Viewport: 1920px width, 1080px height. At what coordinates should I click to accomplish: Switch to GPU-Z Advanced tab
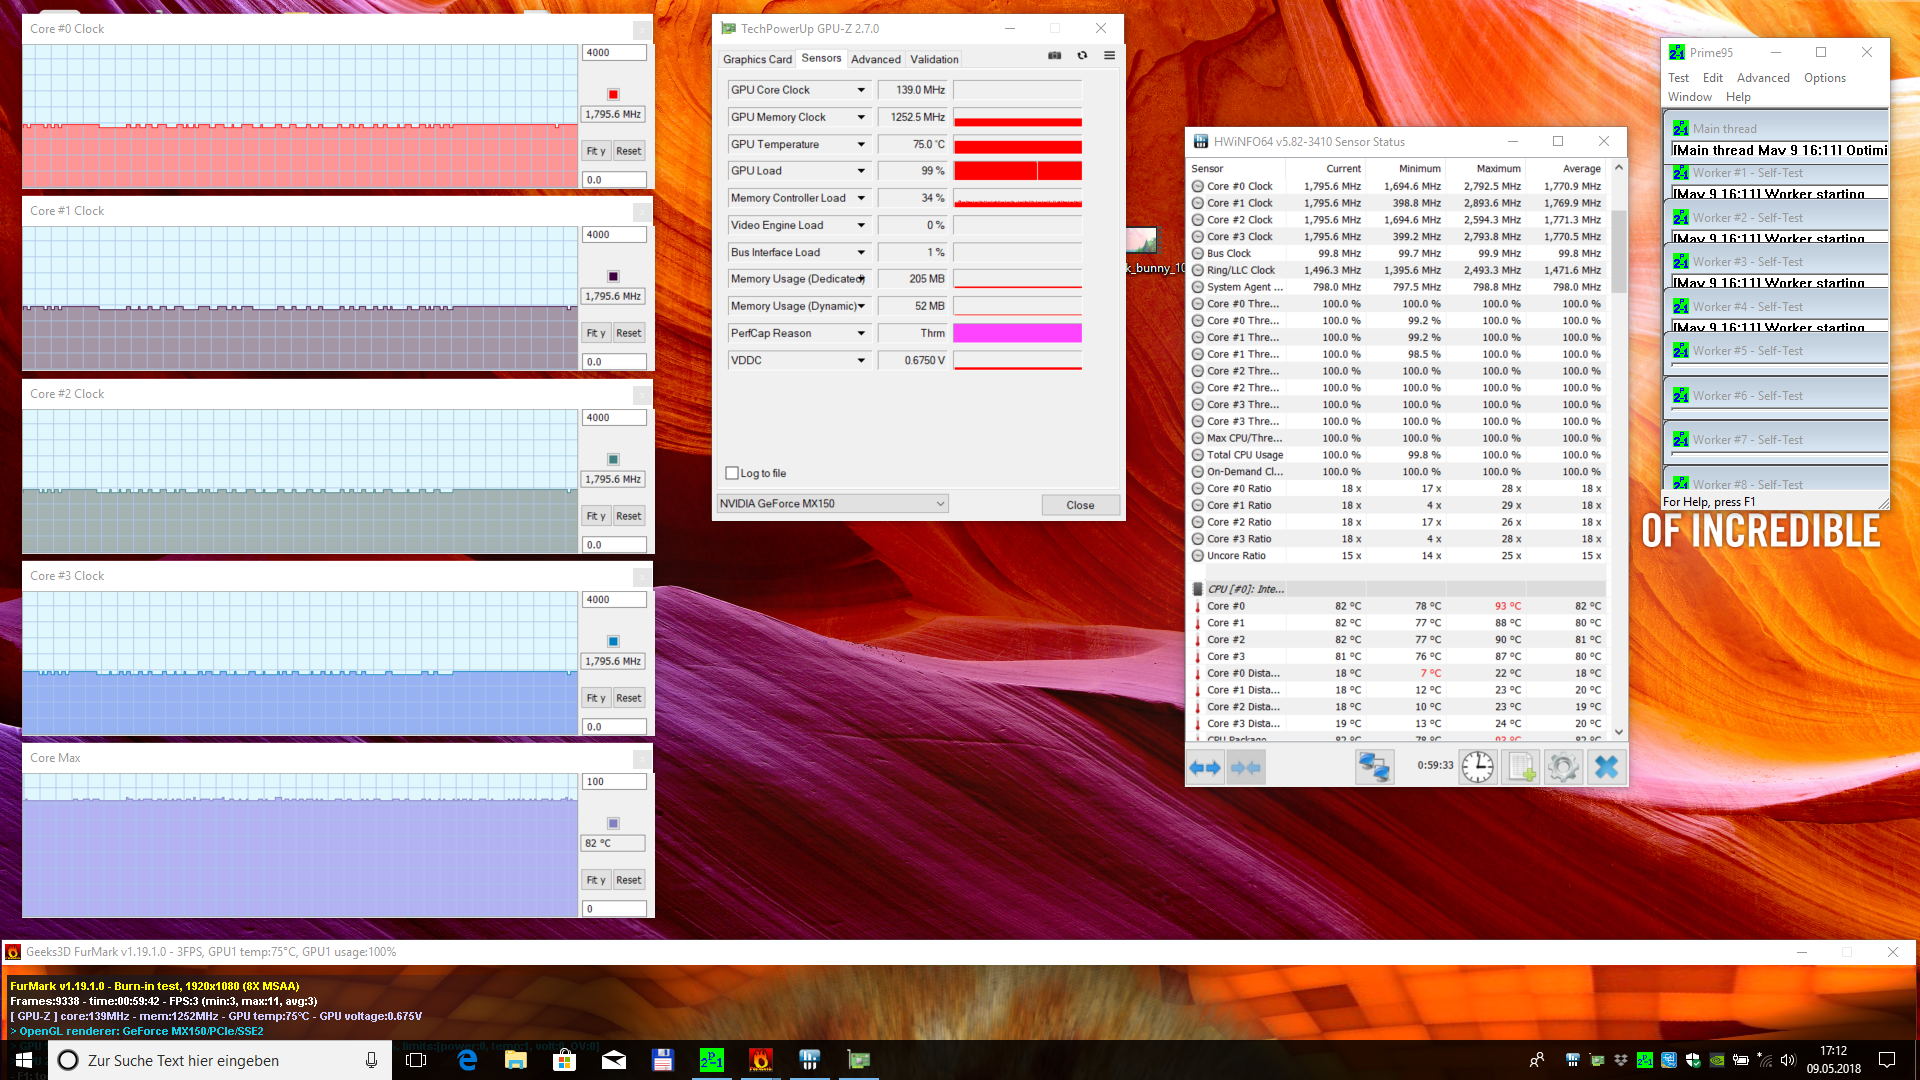pyautogui.click(x=876, y=59)
